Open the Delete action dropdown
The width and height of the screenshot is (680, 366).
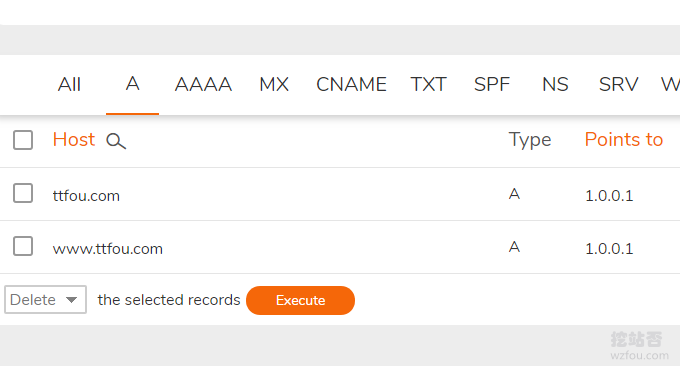[45, 300]
